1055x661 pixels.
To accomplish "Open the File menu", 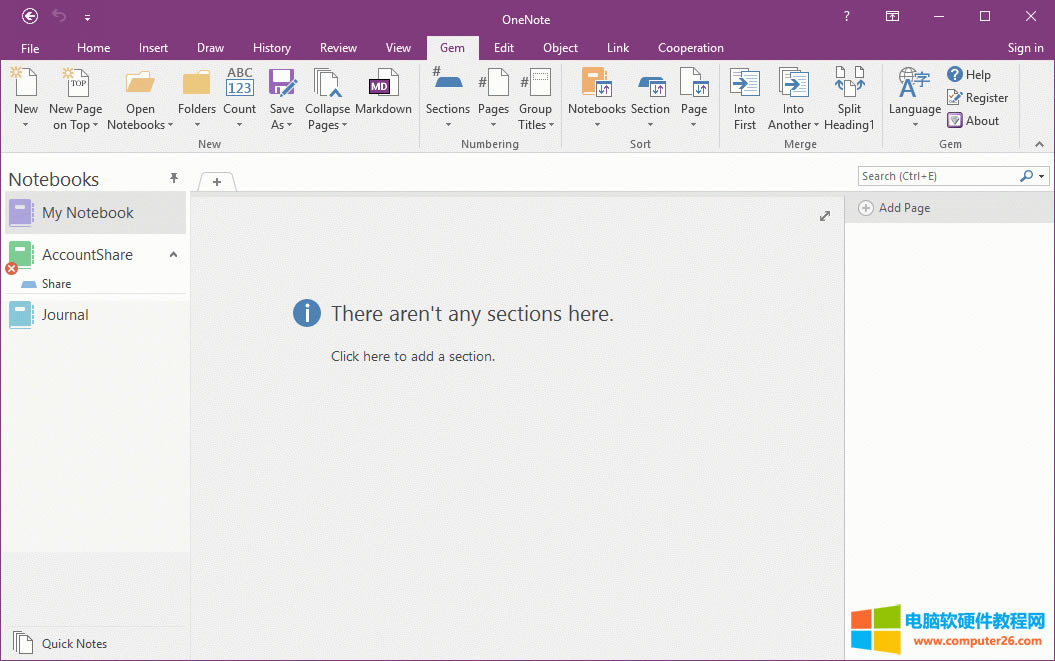I will click(x=30, y=48).
